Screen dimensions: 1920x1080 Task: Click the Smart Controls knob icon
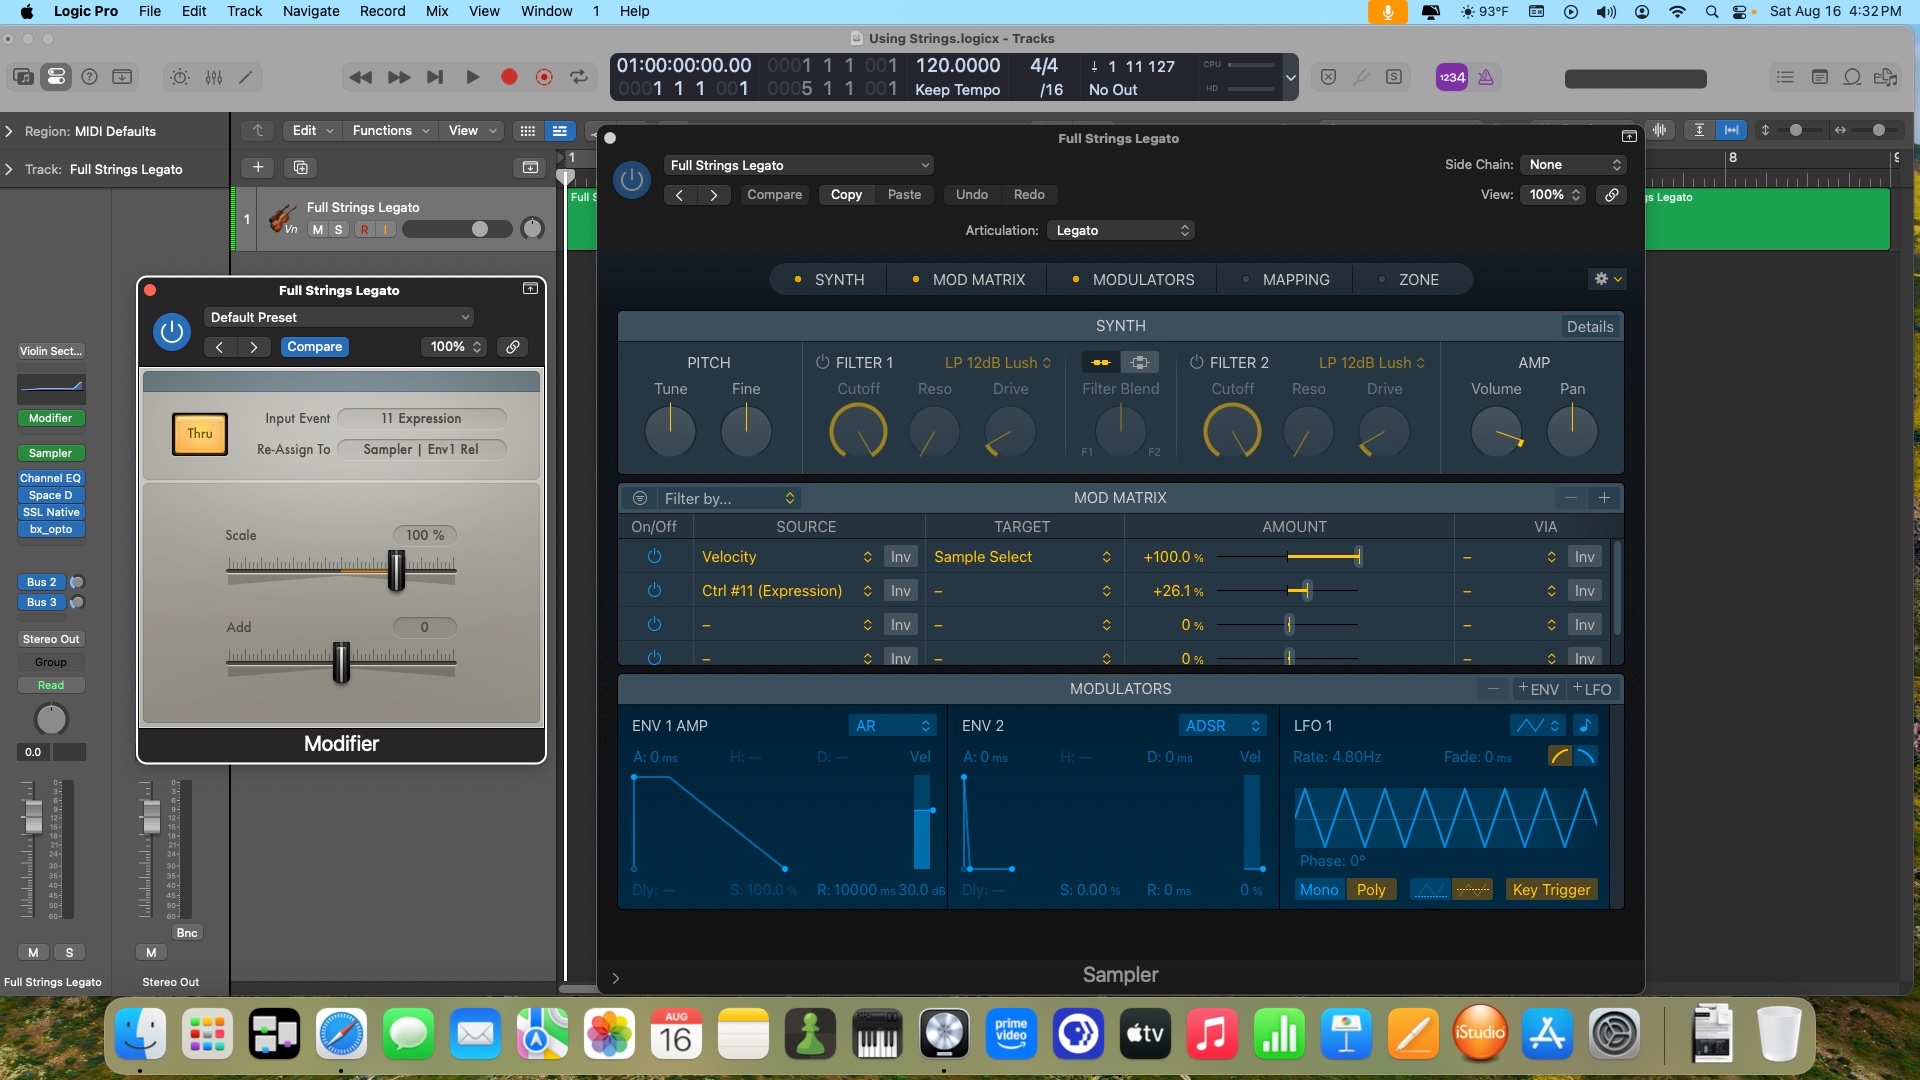[179, 77]
